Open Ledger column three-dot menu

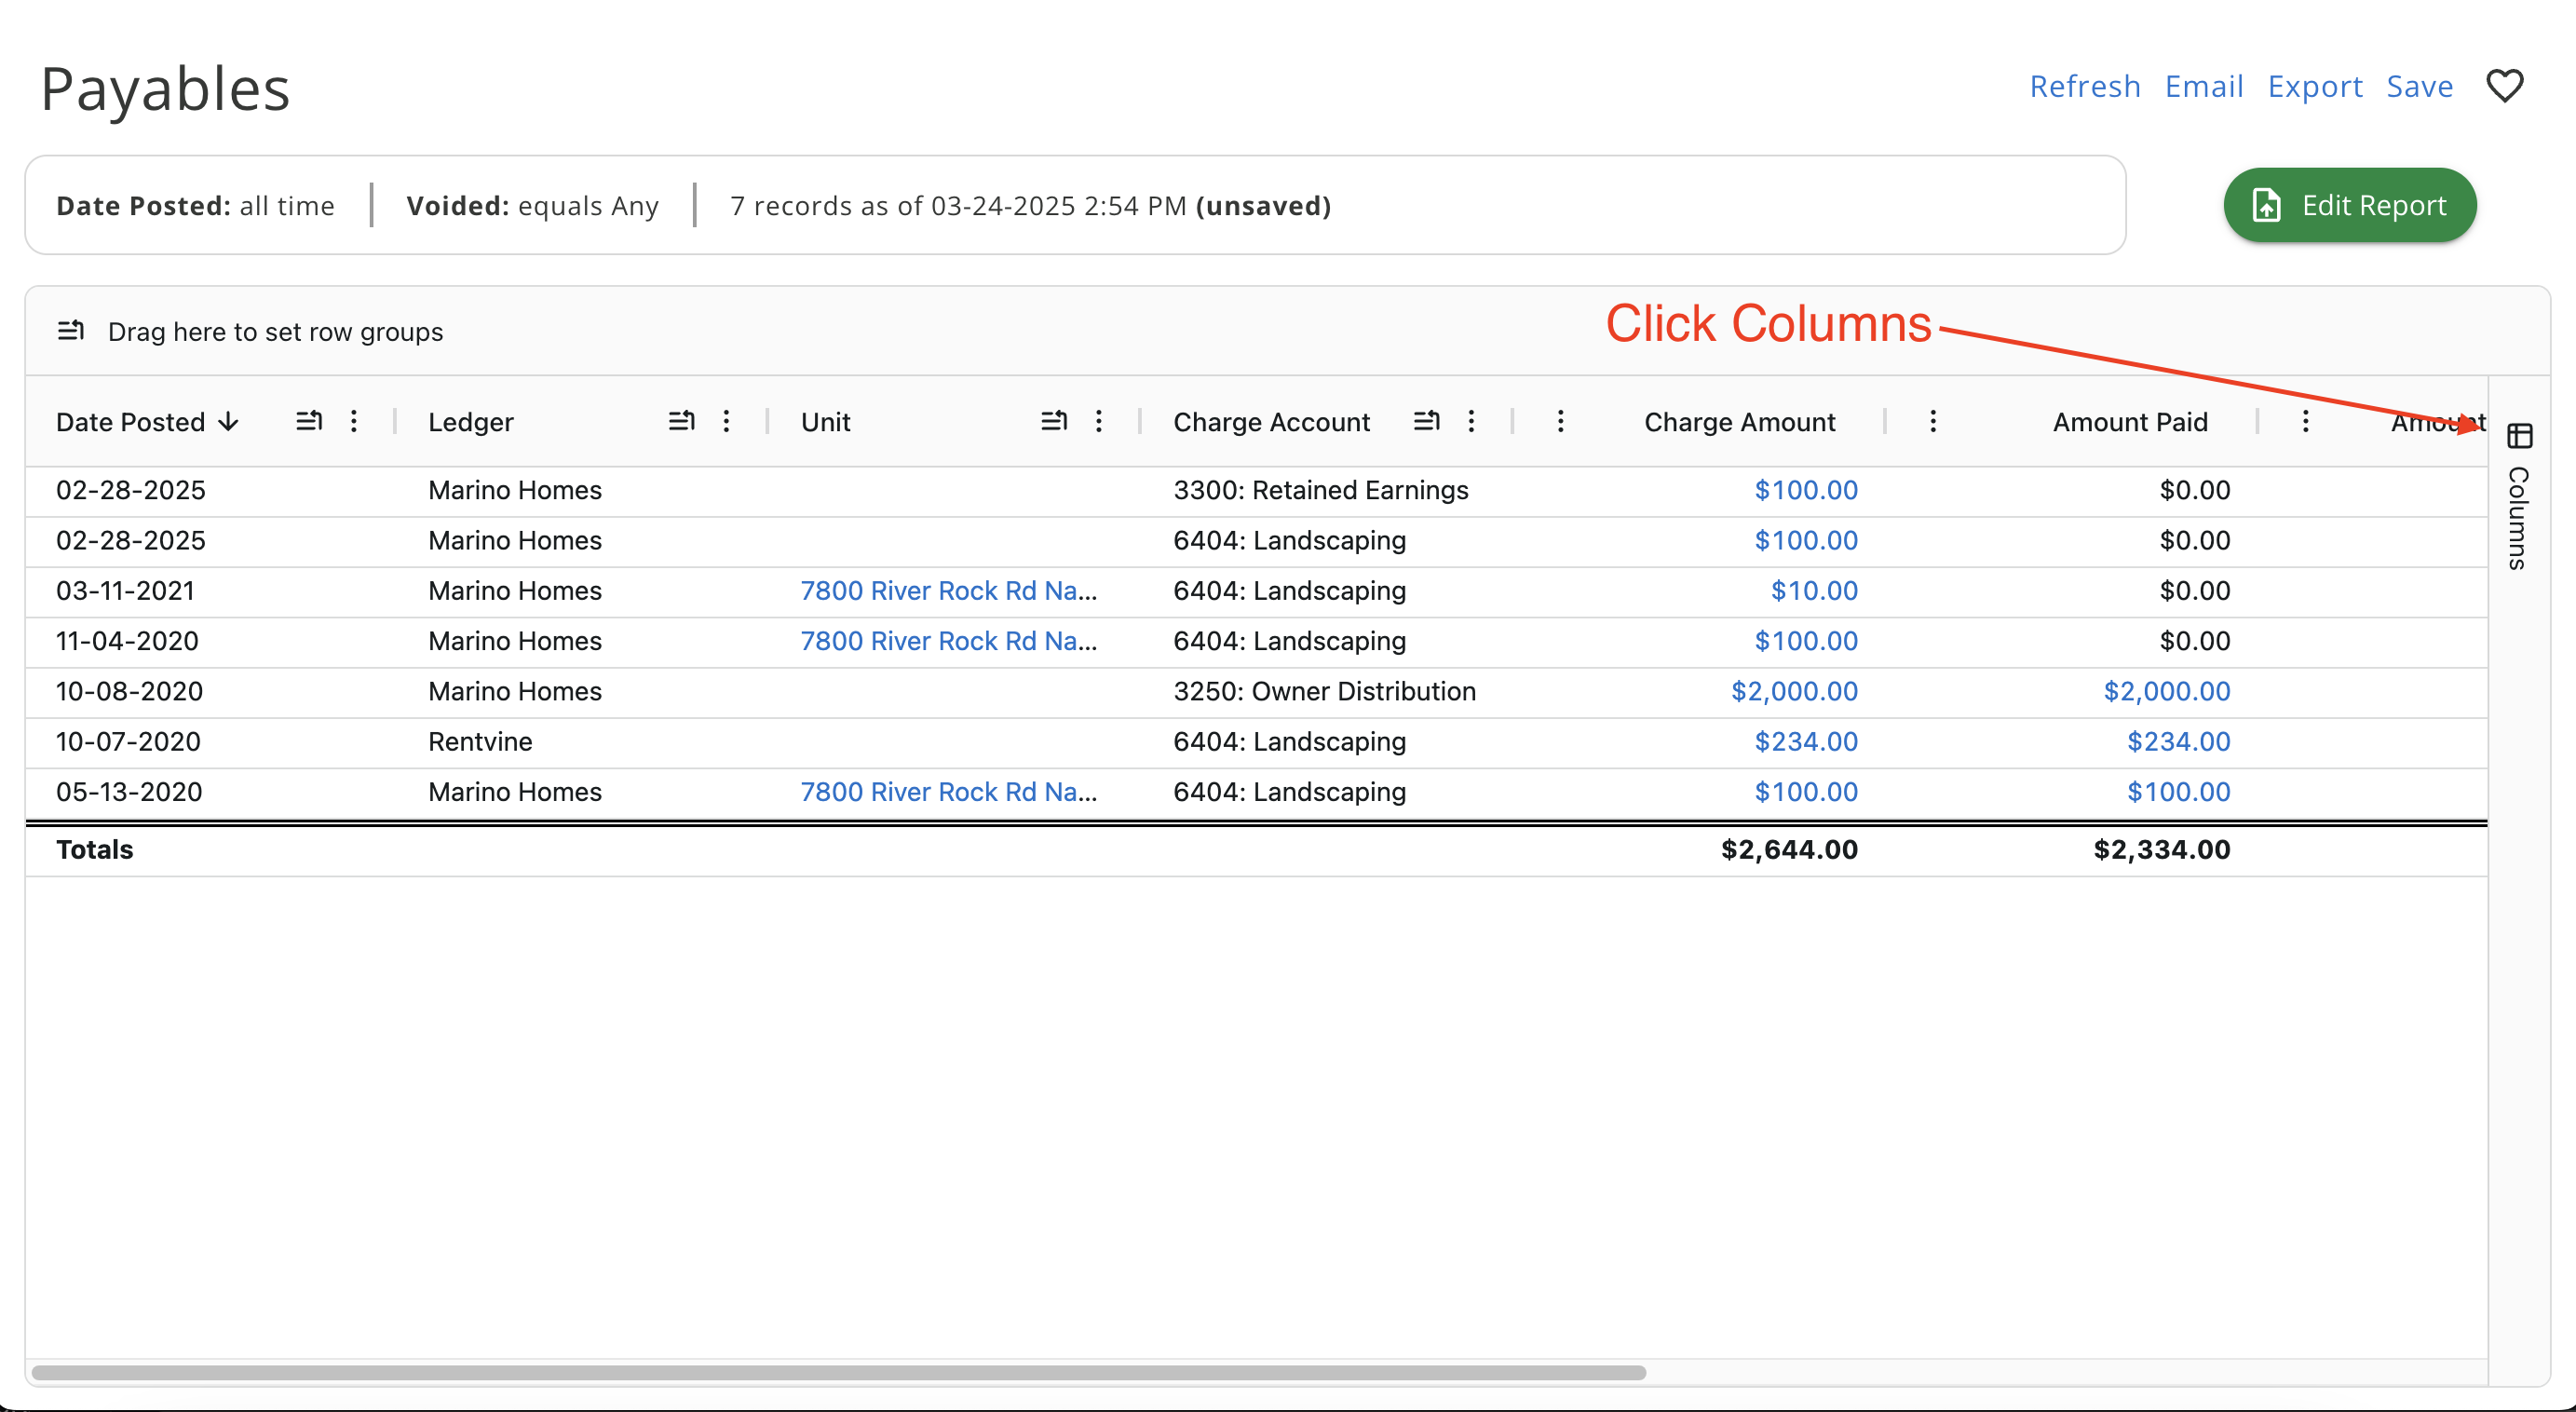(x=726, y=421)
